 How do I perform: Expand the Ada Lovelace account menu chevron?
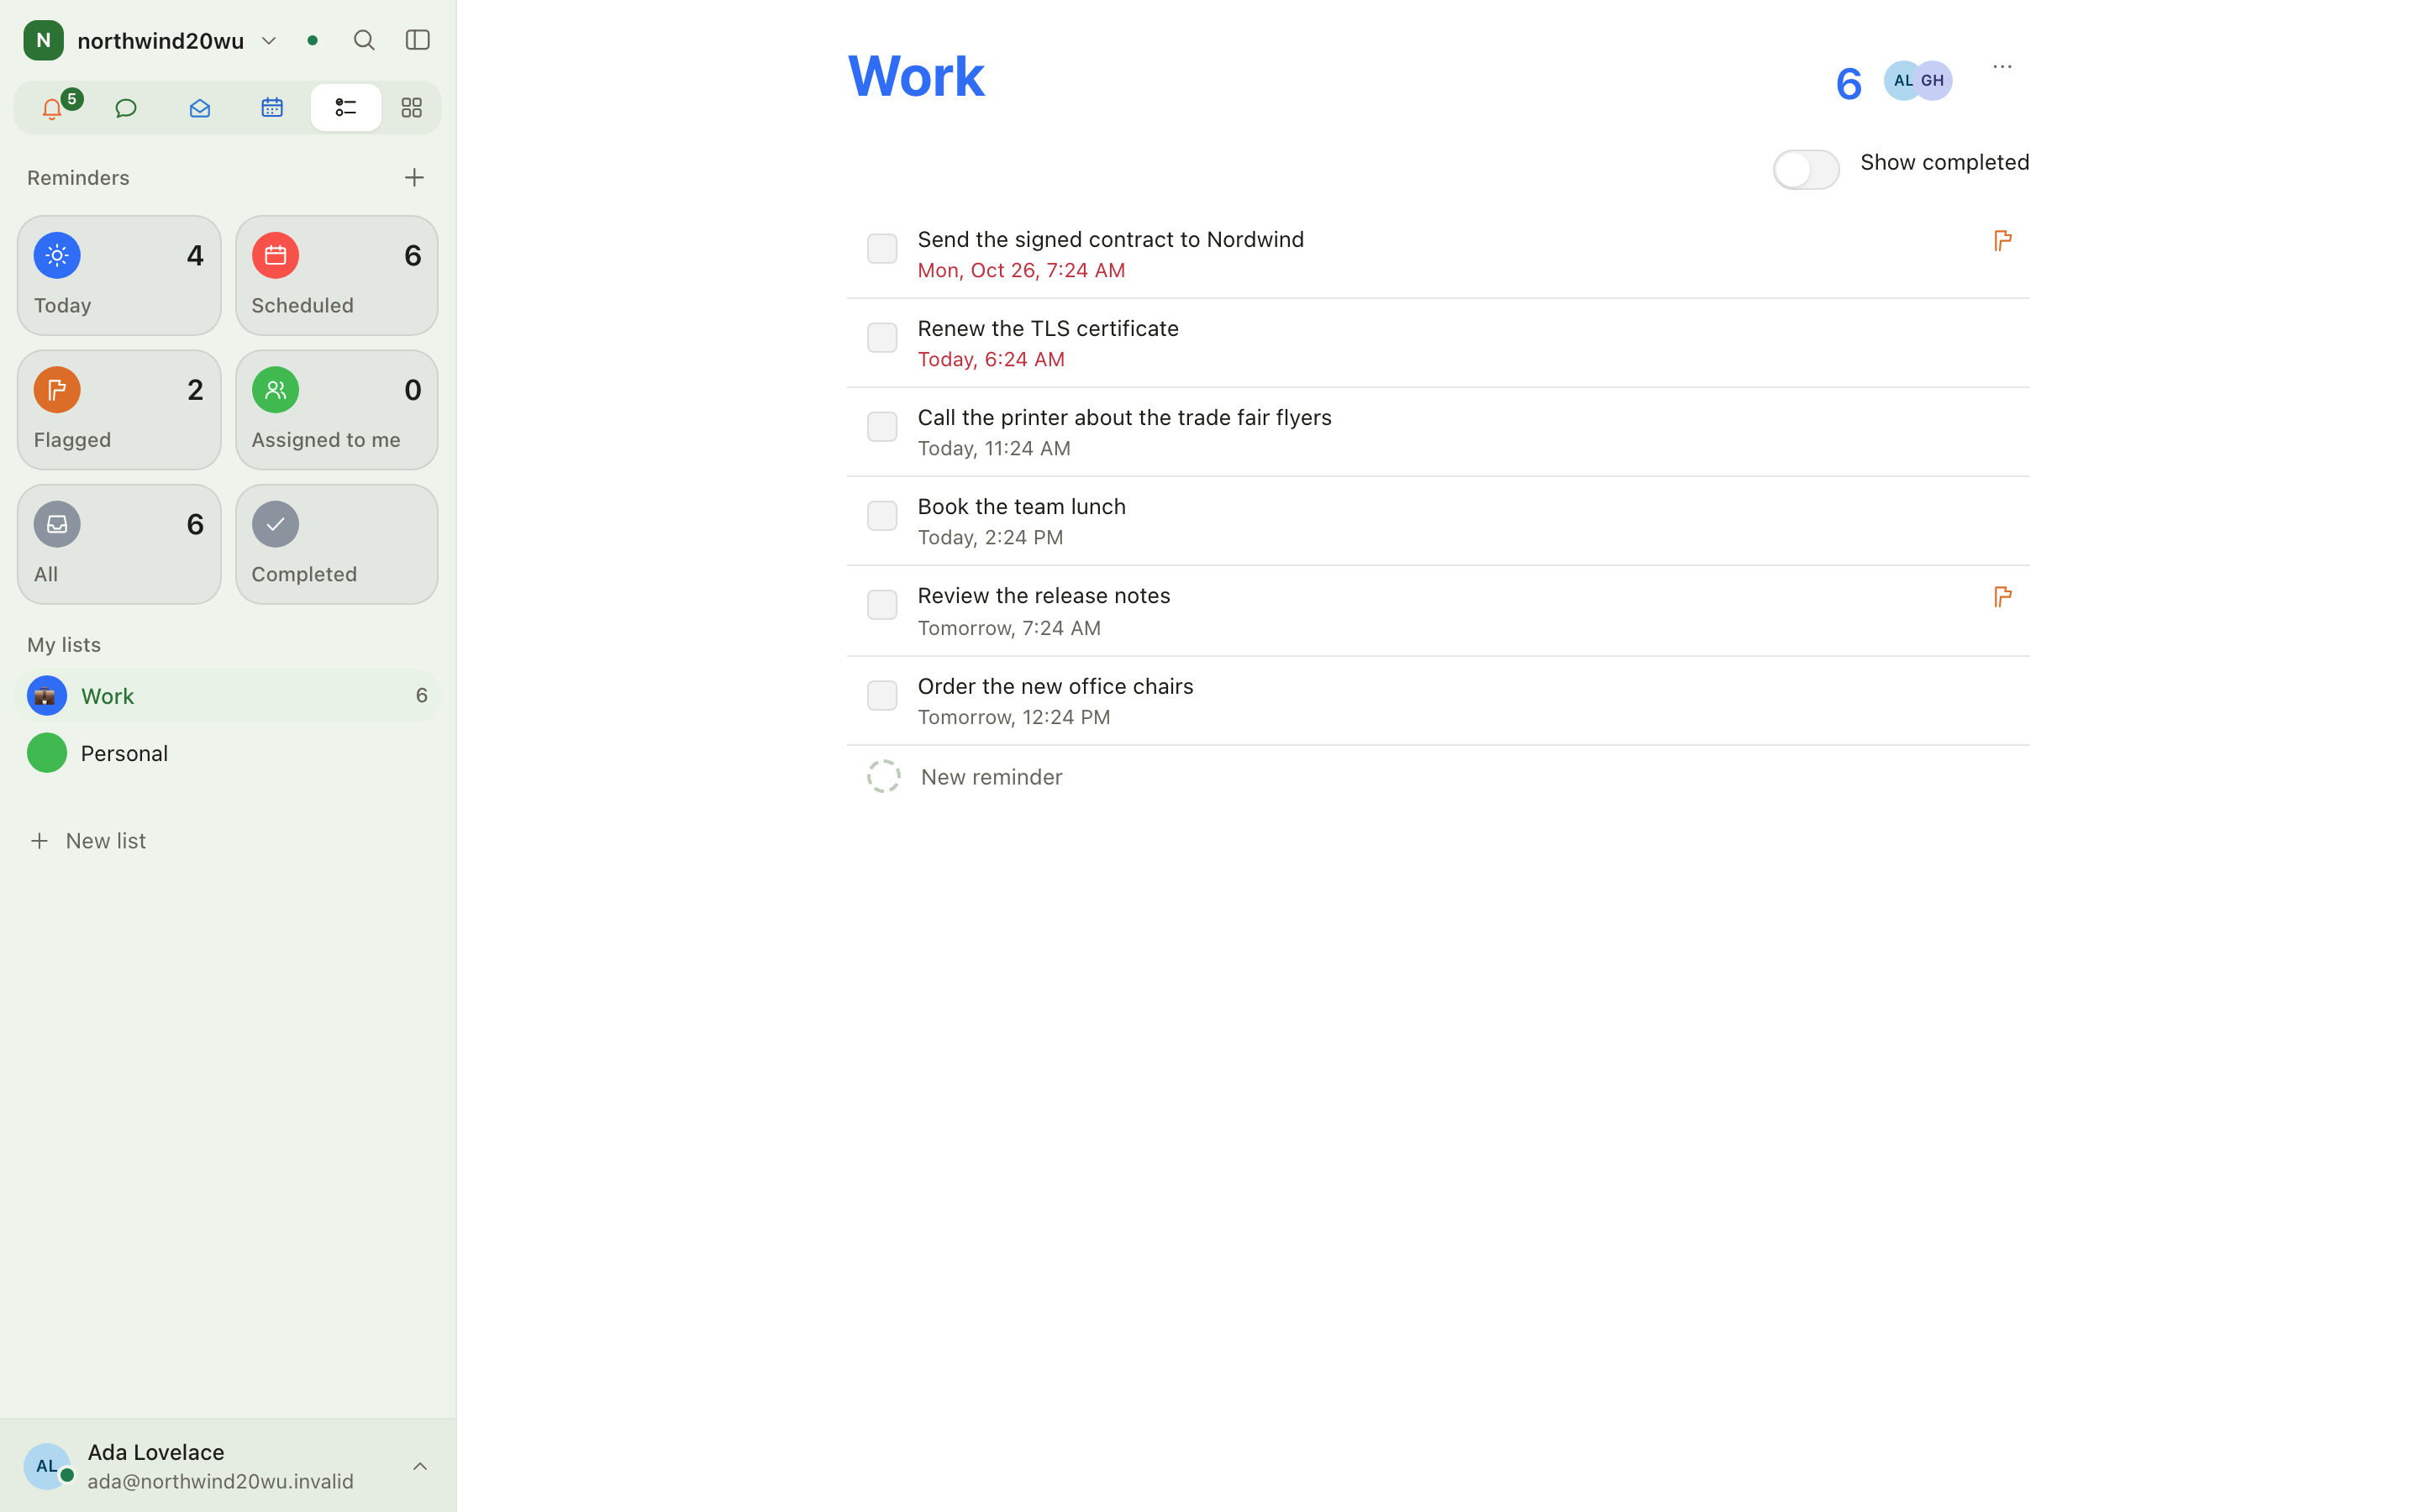tap(420, 1466)
